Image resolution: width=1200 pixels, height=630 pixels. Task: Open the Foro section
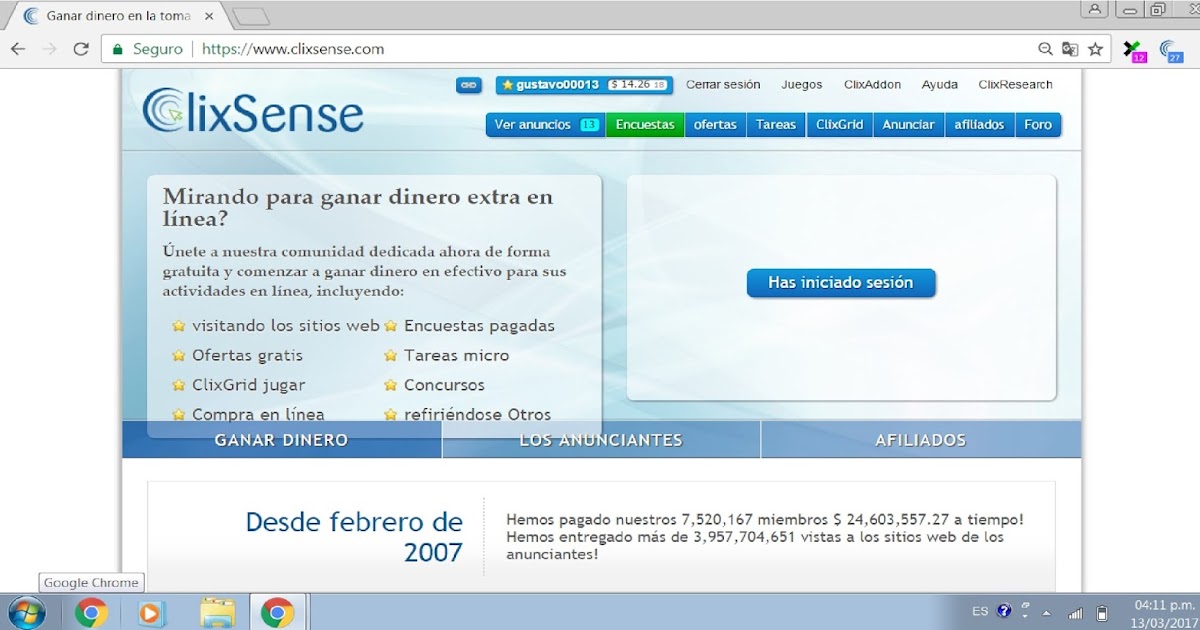pos(1038,124)
